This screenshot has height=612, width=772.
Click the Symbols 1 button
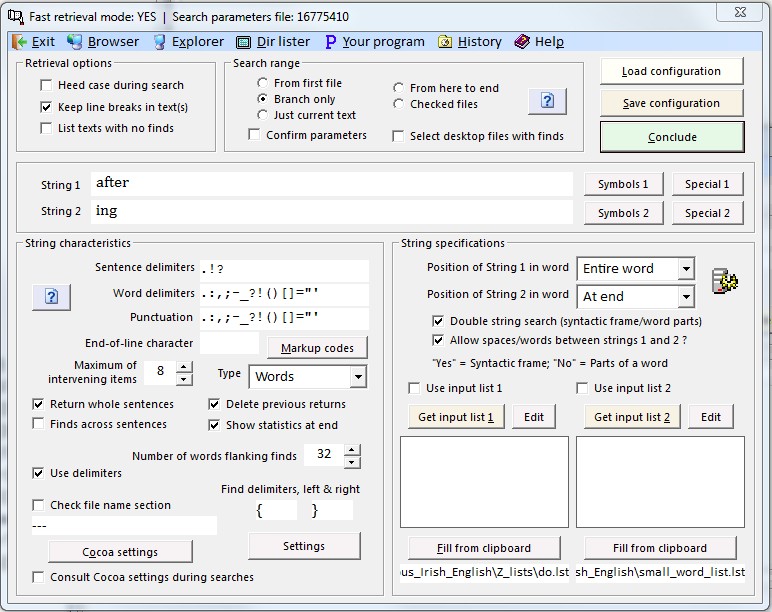(x=623, y=184)
